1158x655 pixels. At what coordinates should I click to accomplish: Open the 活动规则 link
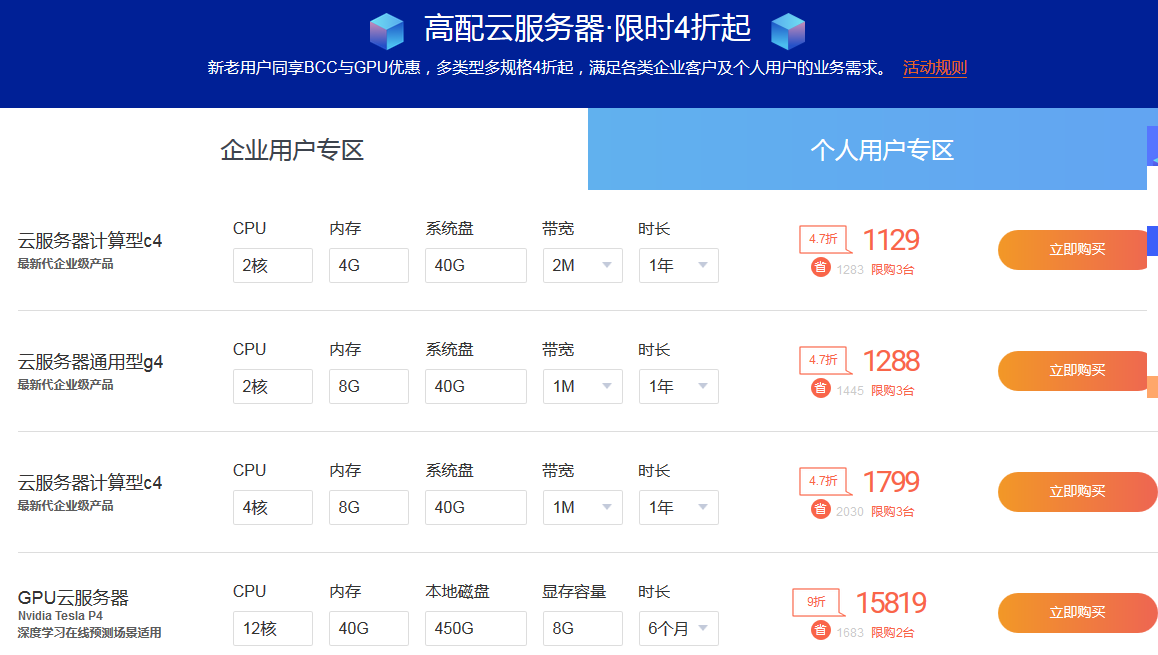coord(934,68)
